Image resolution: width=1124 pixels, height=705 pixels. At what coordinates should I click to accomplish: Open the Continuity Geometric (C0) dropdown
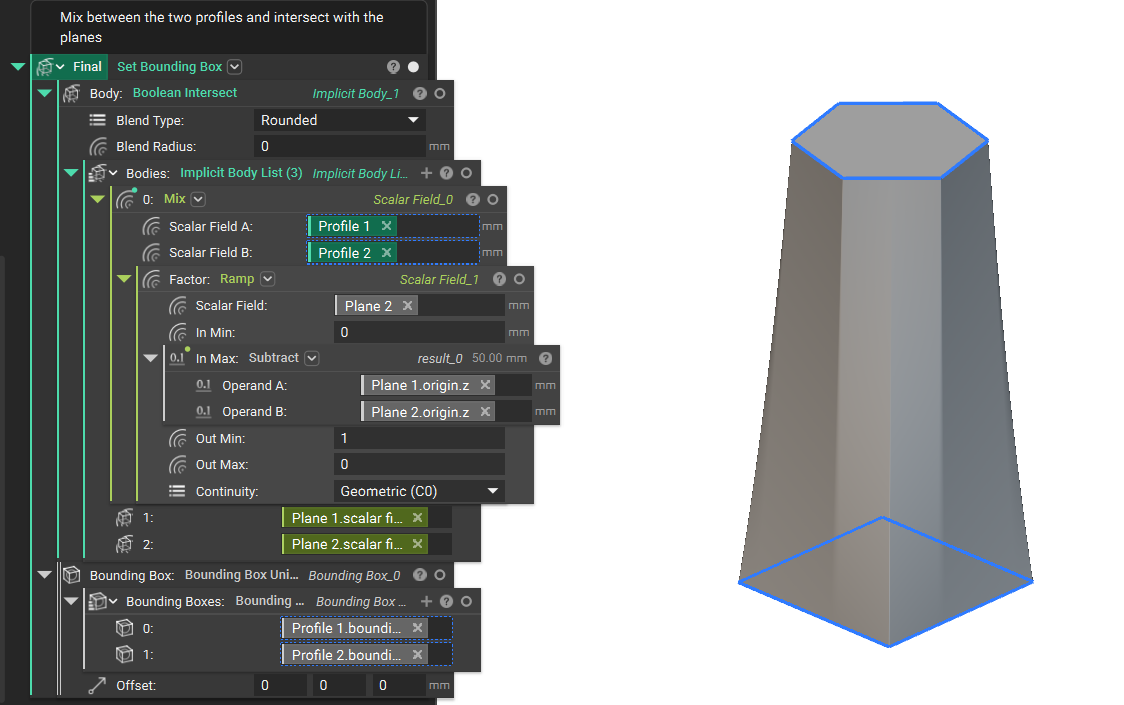(419, 491)
